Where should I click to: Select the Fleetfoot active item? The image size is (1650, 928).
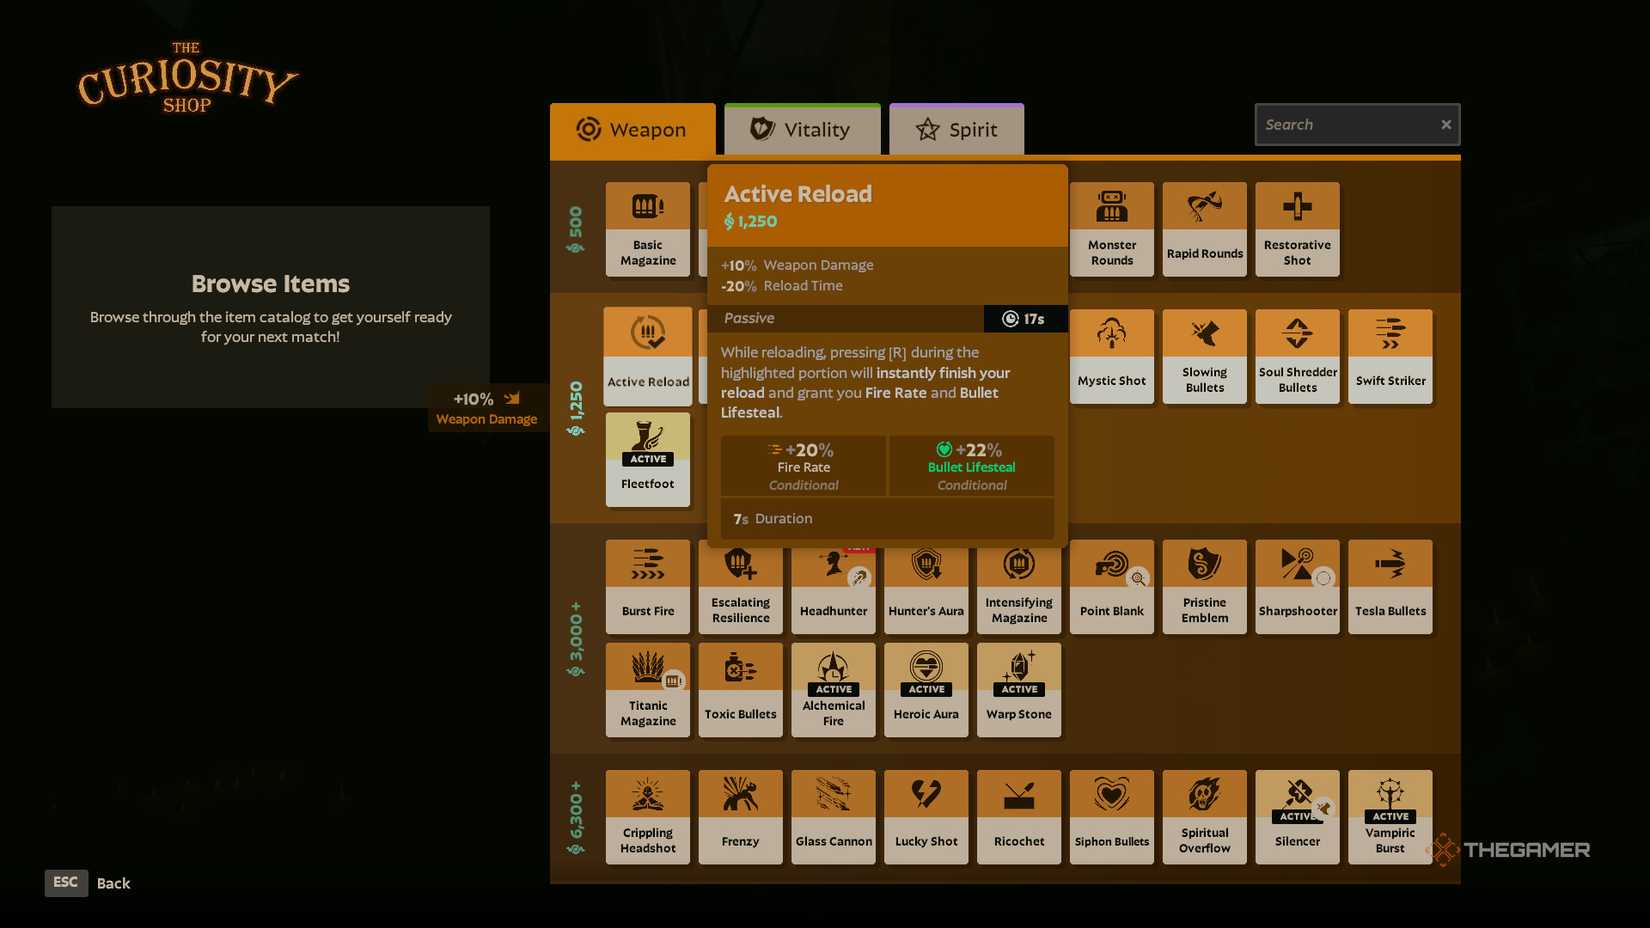coord(647,459)
